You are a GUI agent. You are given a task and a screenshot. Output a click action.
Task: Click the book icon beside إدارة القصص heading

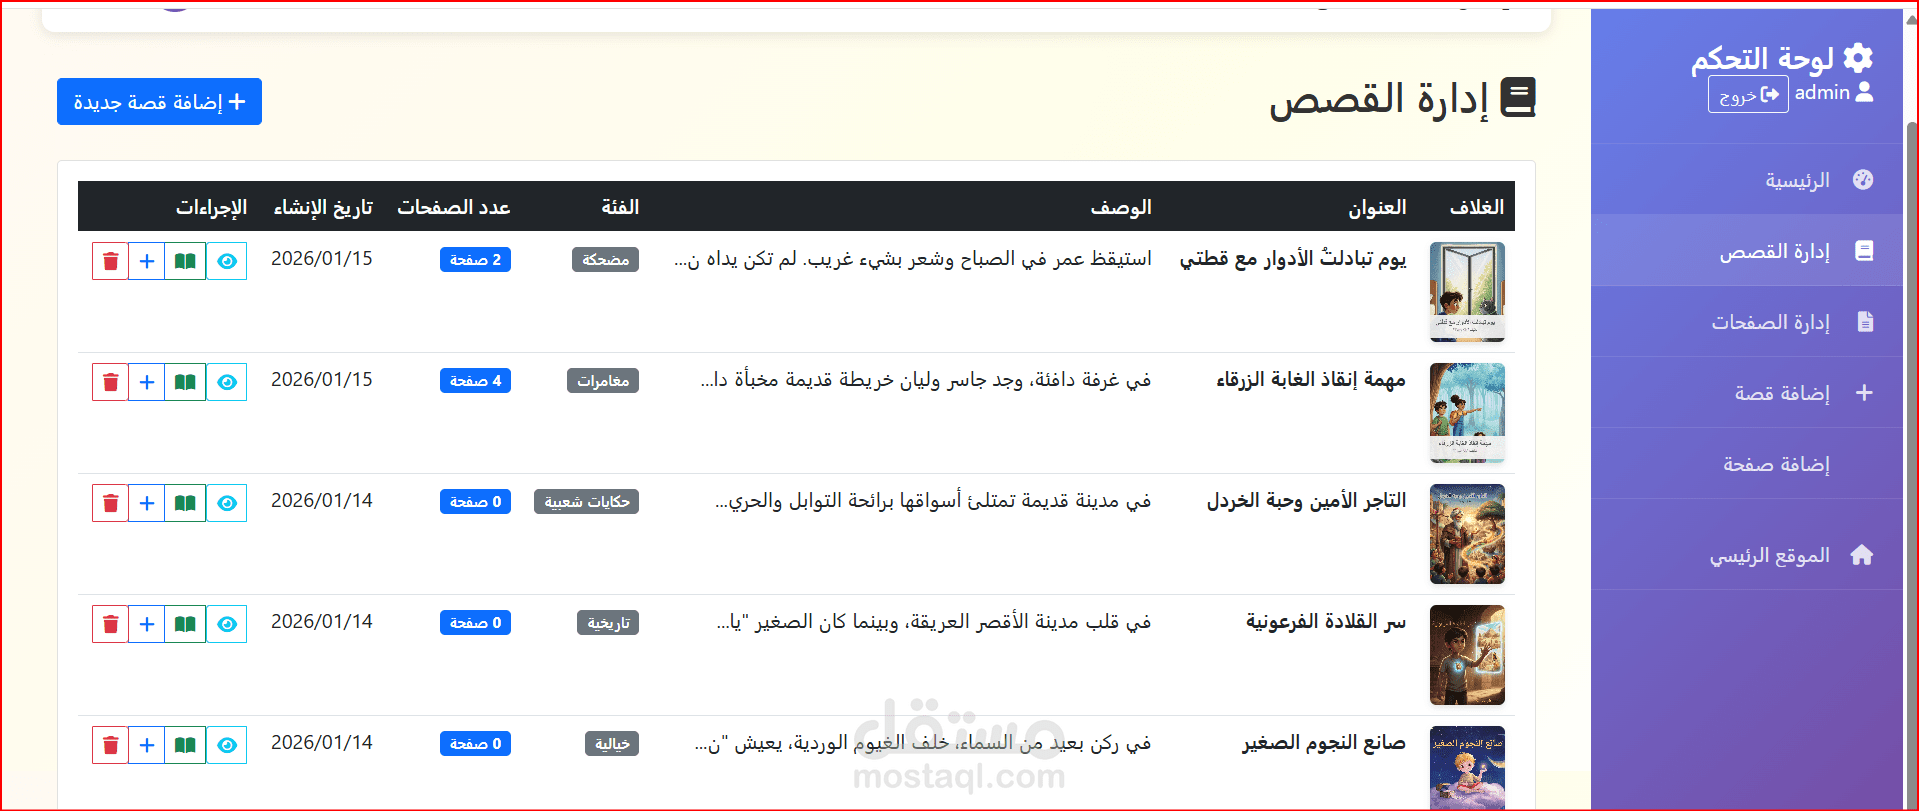(x=1518, y=98)
